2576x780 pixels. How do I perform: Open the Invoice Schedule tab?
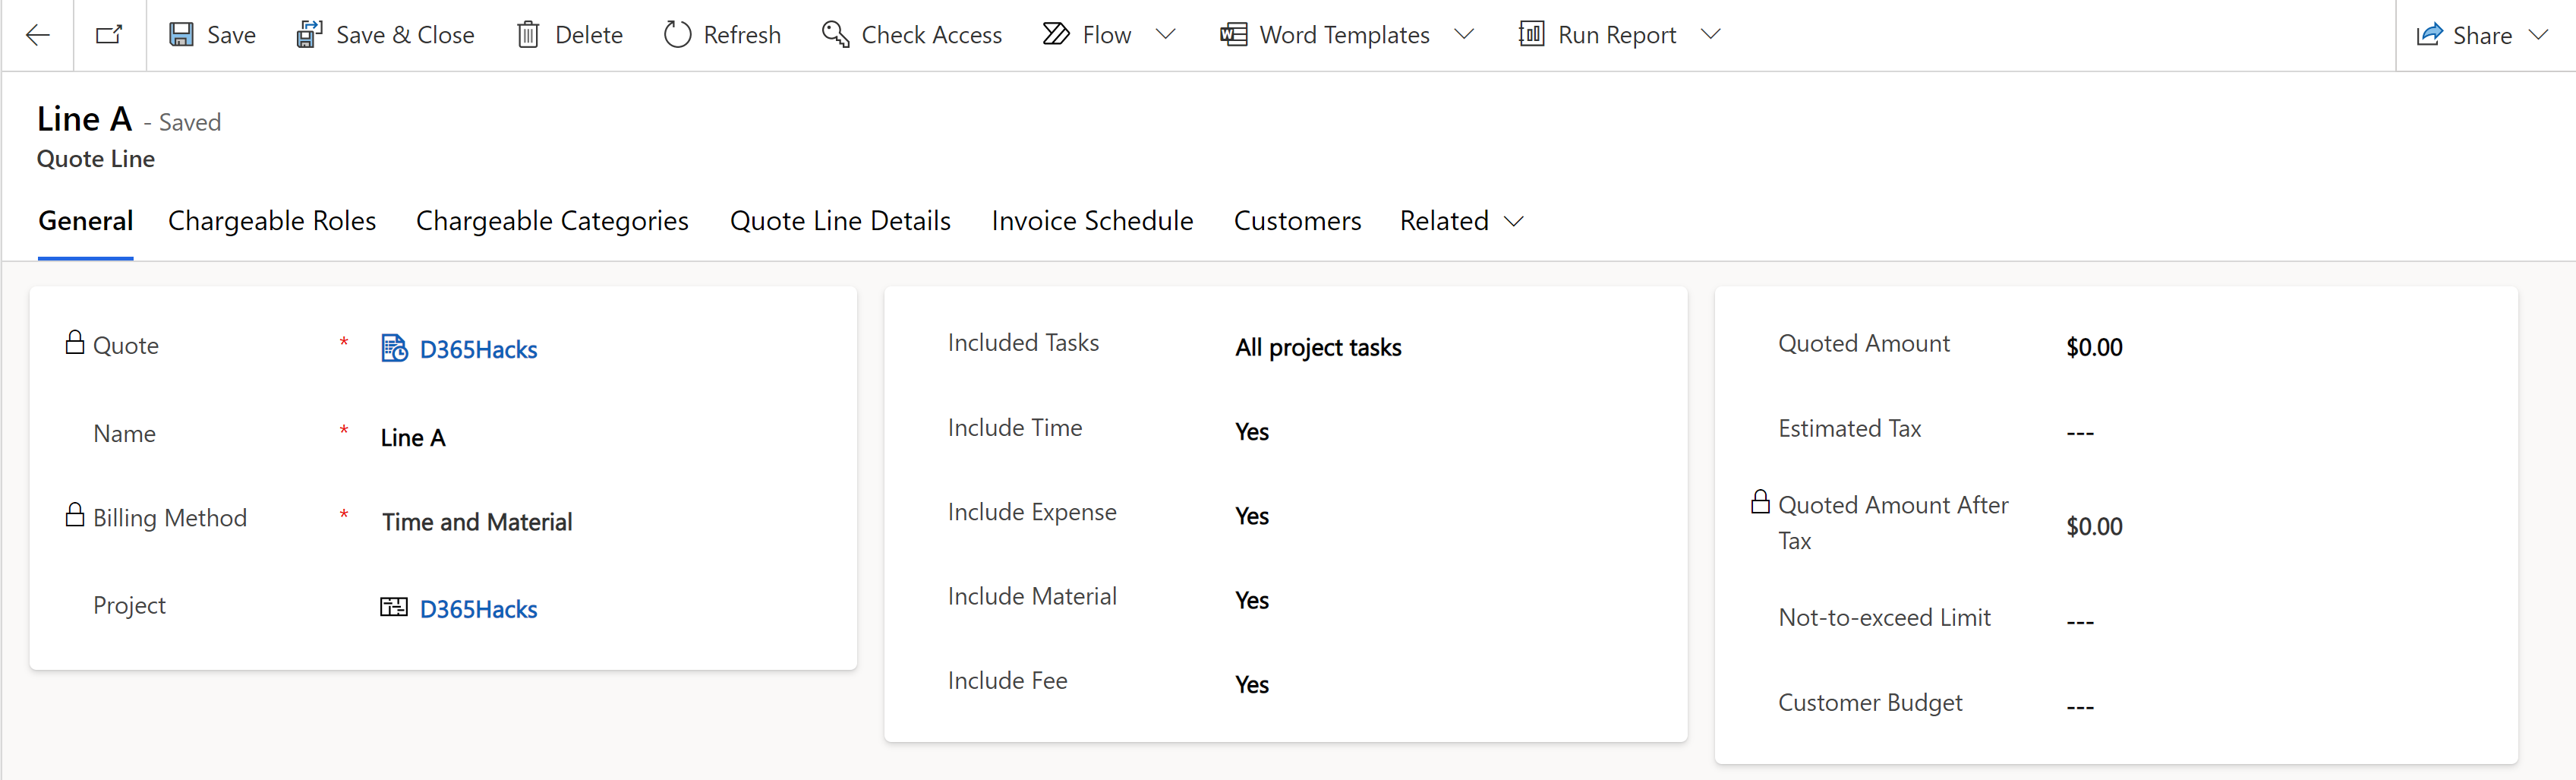1092,220
